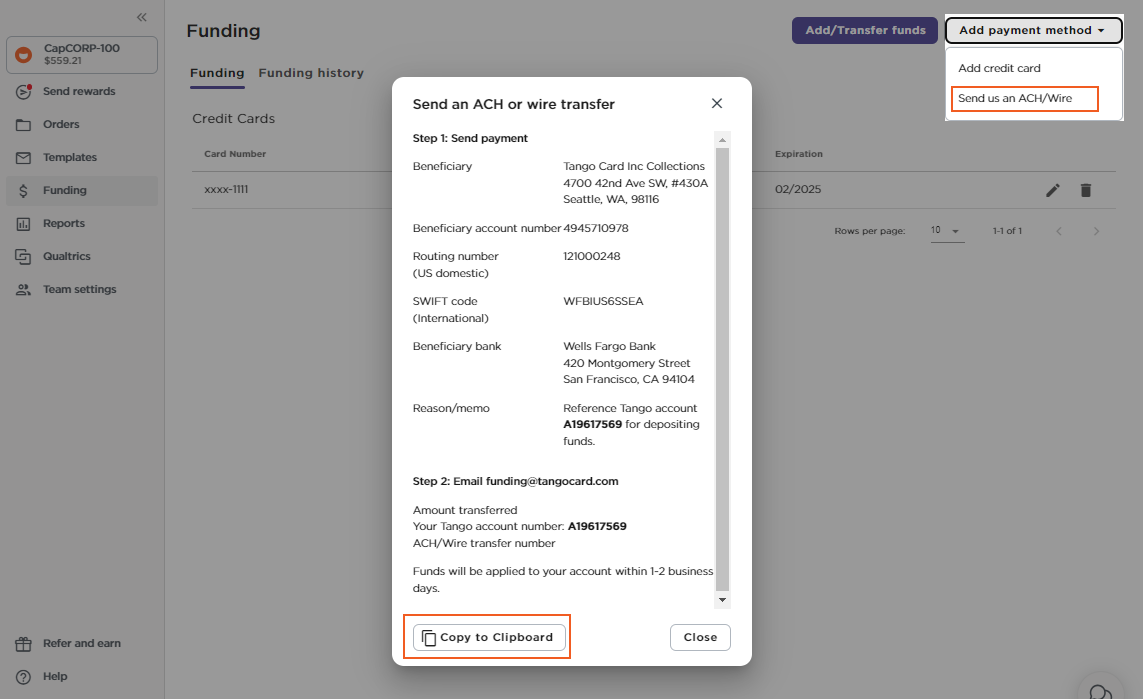Select Send us an ACH/Wire option

1024,99
